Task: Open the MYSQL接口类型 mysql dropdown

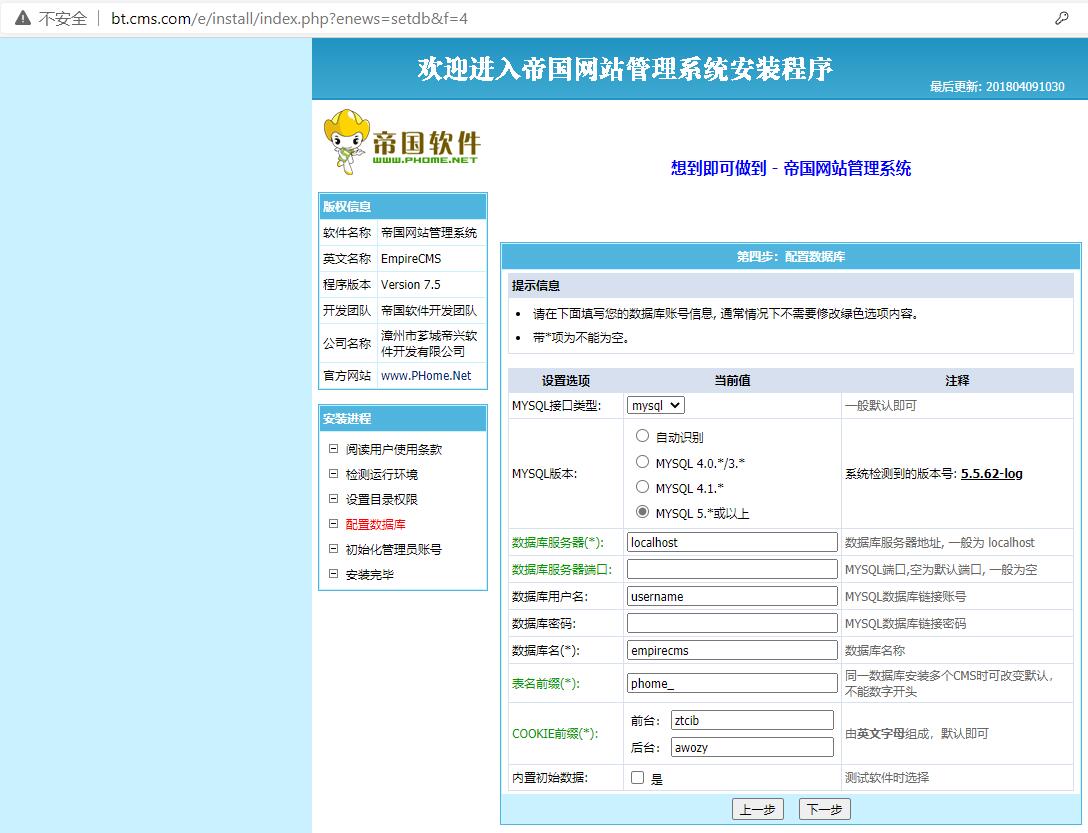Action: tap(656, 405)
